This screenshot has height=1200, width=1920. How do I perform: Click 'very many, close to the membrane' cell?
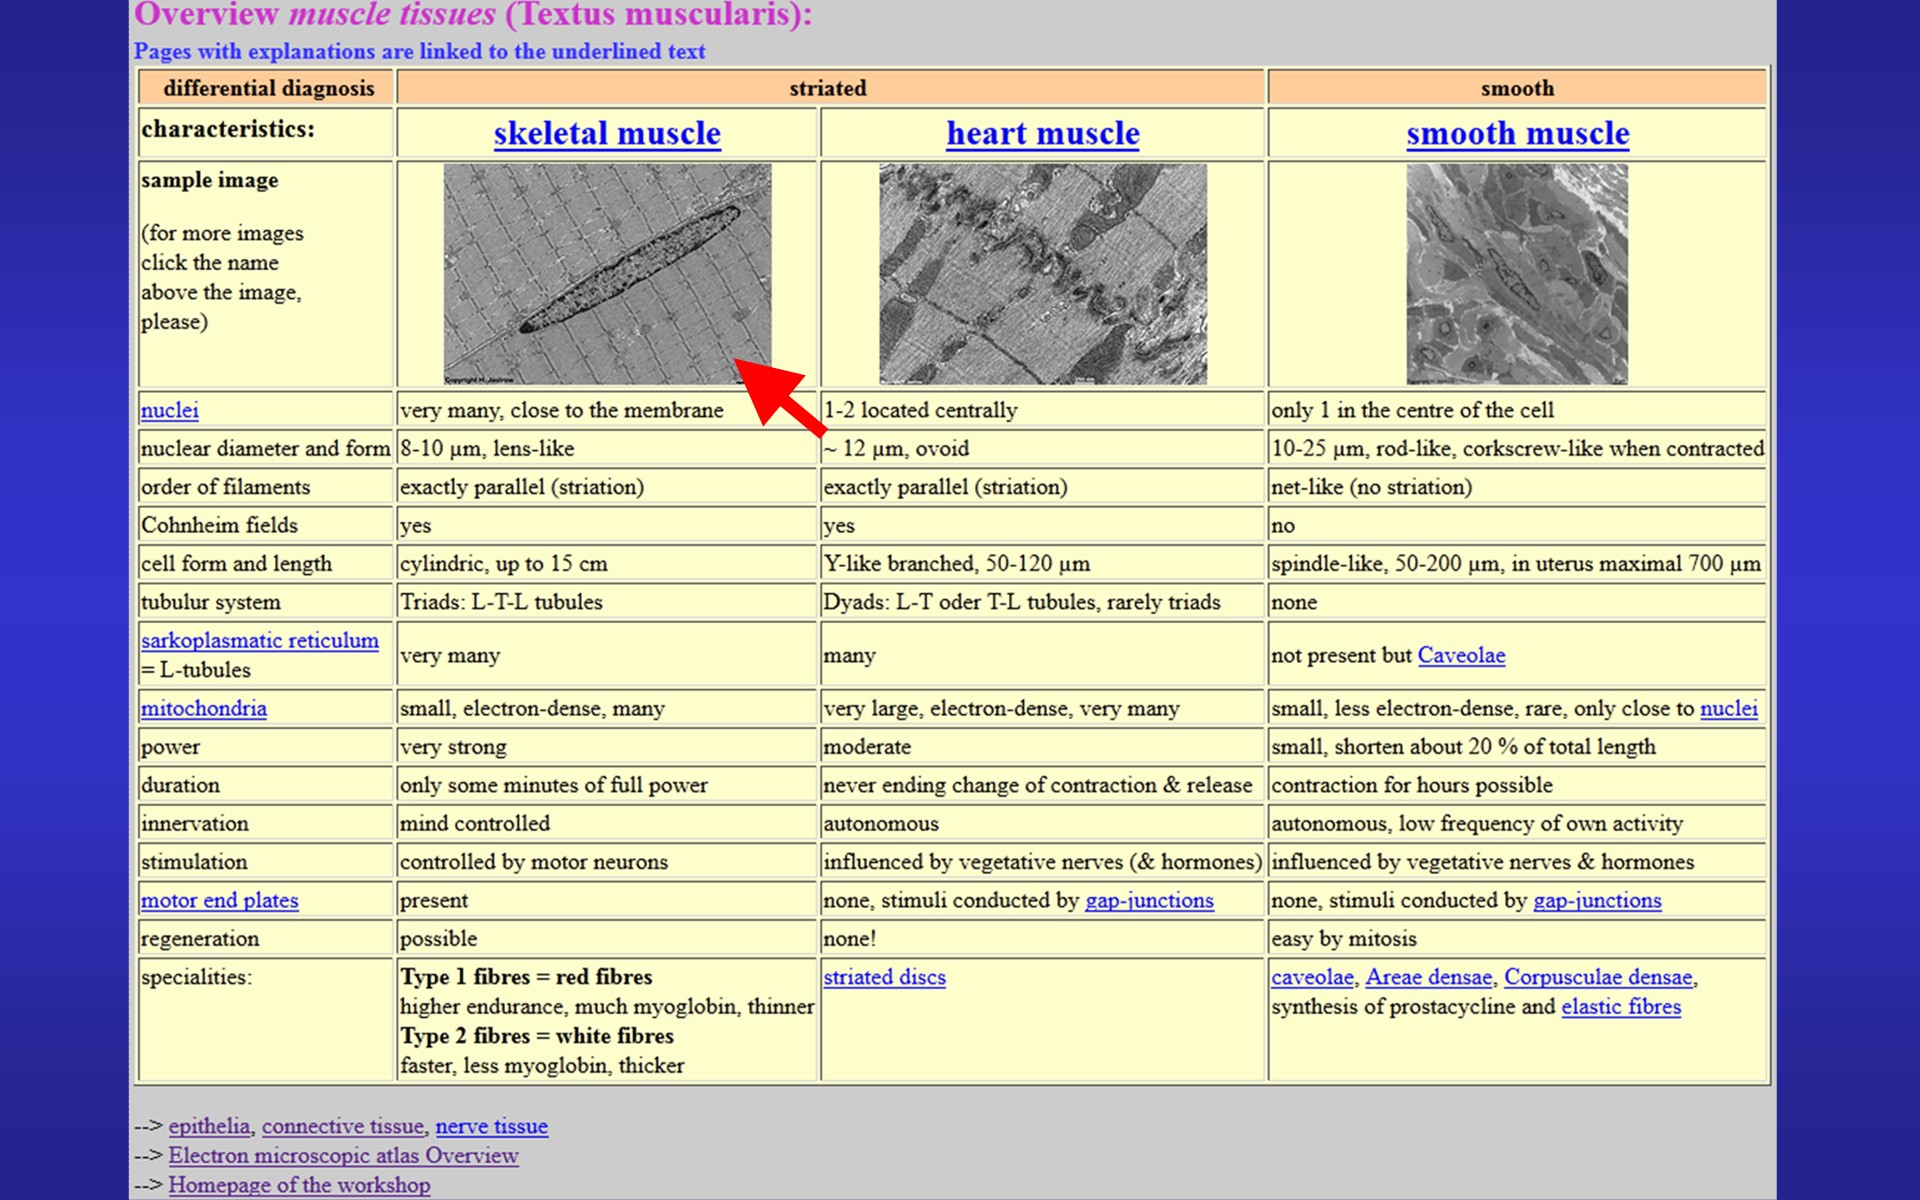click(x=607, y=410)
